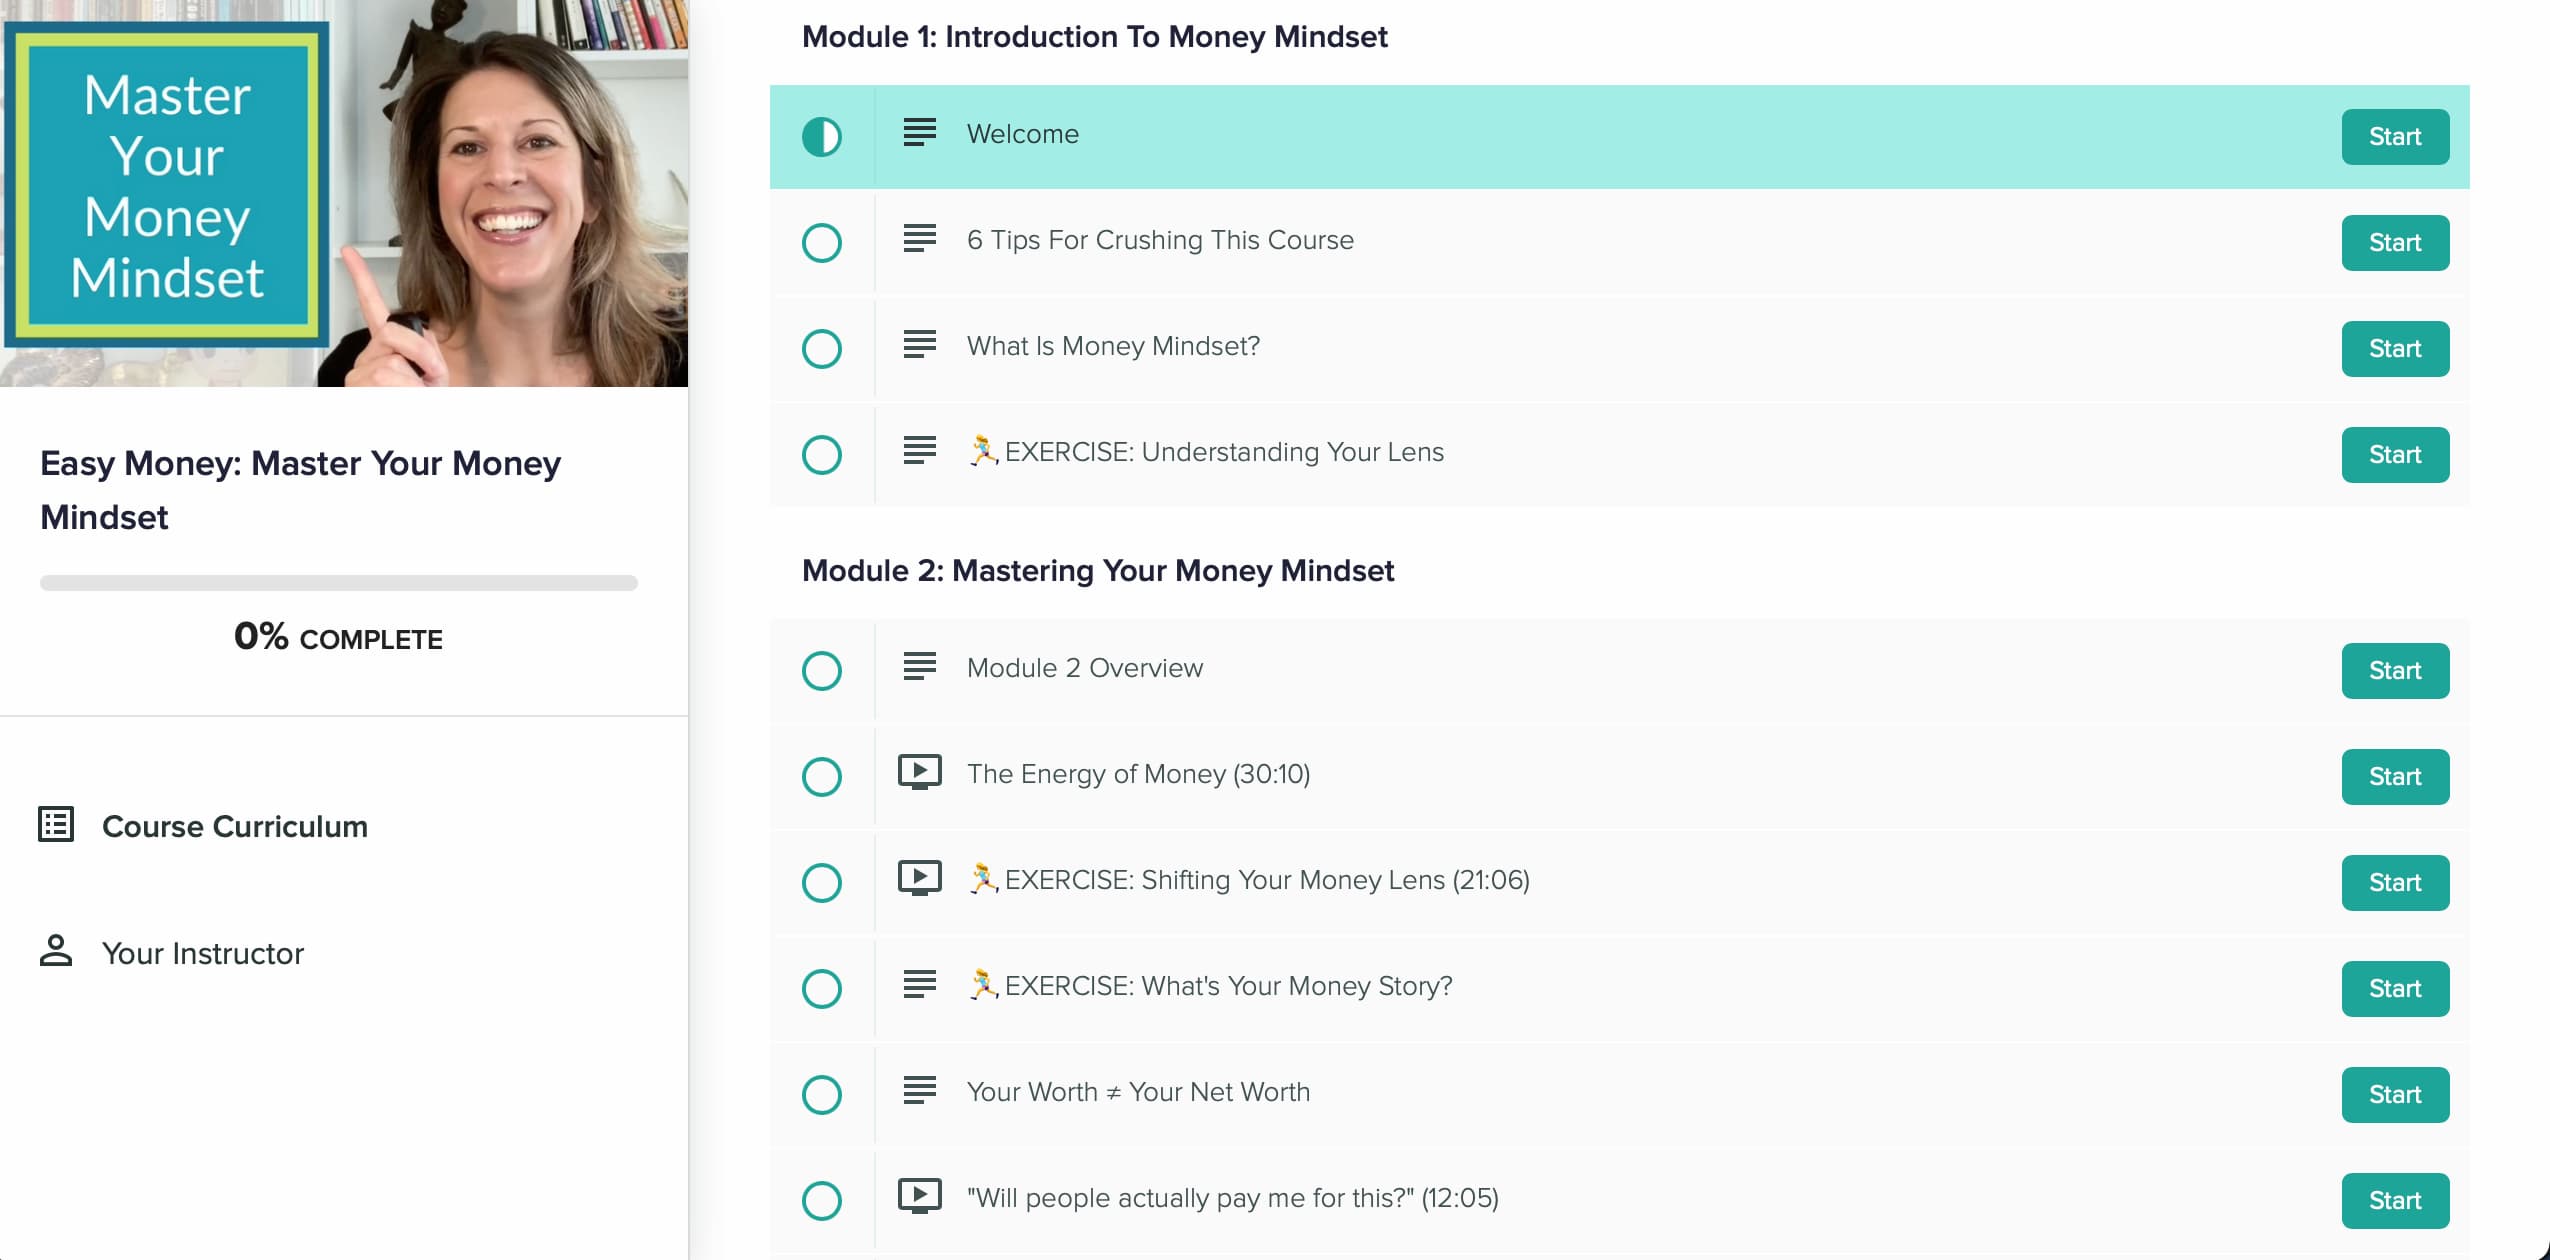
Task: Toggle the half-filled completion circle for Welcome
Action: click(x=822, y=137)
